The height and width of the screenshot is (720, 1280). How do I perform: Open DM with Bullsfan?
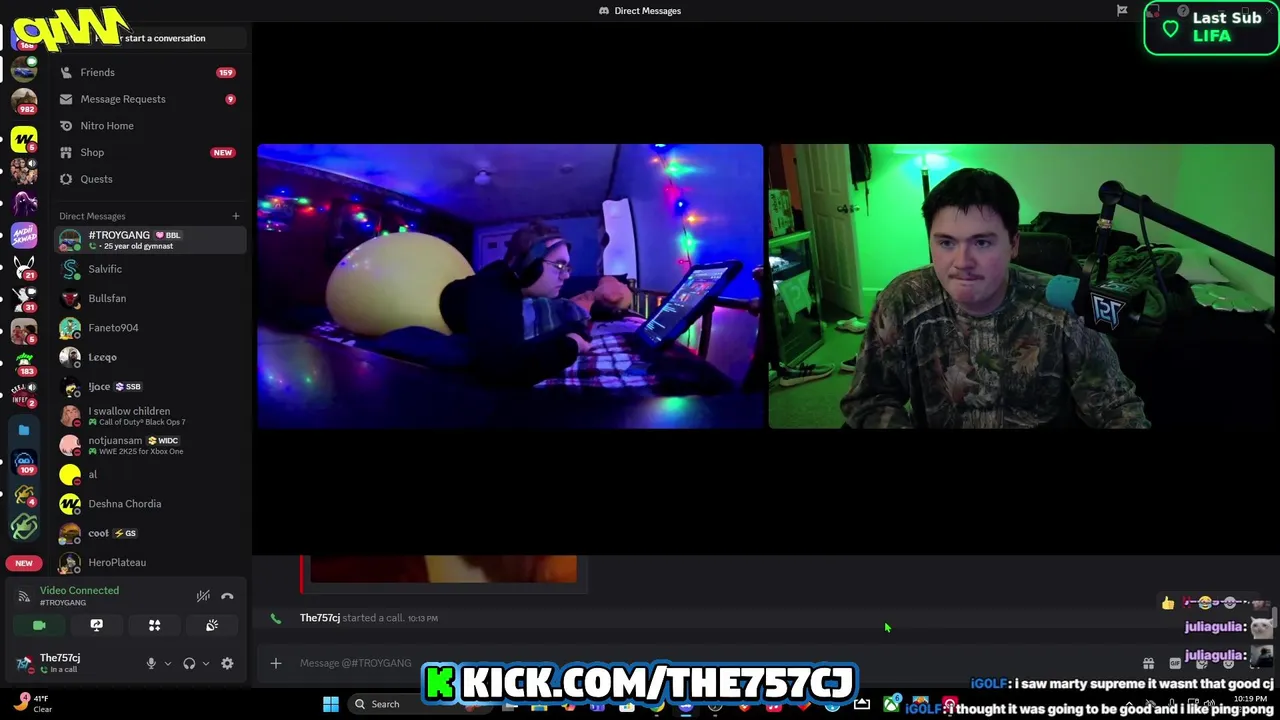coord(150,298)
